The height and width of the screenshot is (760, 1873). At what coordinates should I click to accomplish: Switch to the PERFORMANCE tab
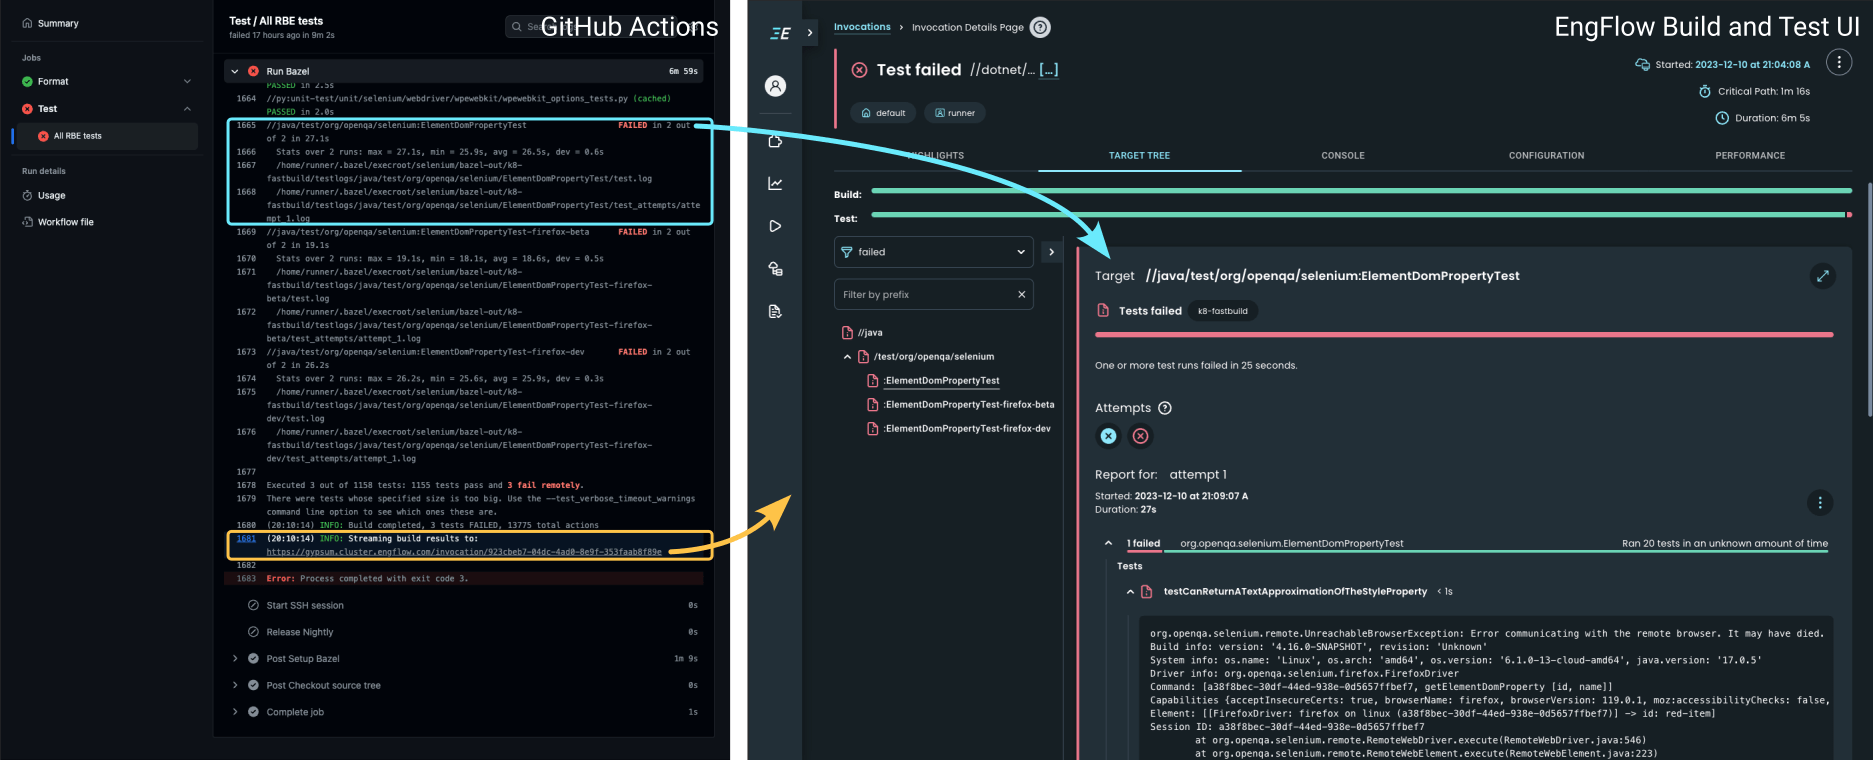tap(1750, 156)
